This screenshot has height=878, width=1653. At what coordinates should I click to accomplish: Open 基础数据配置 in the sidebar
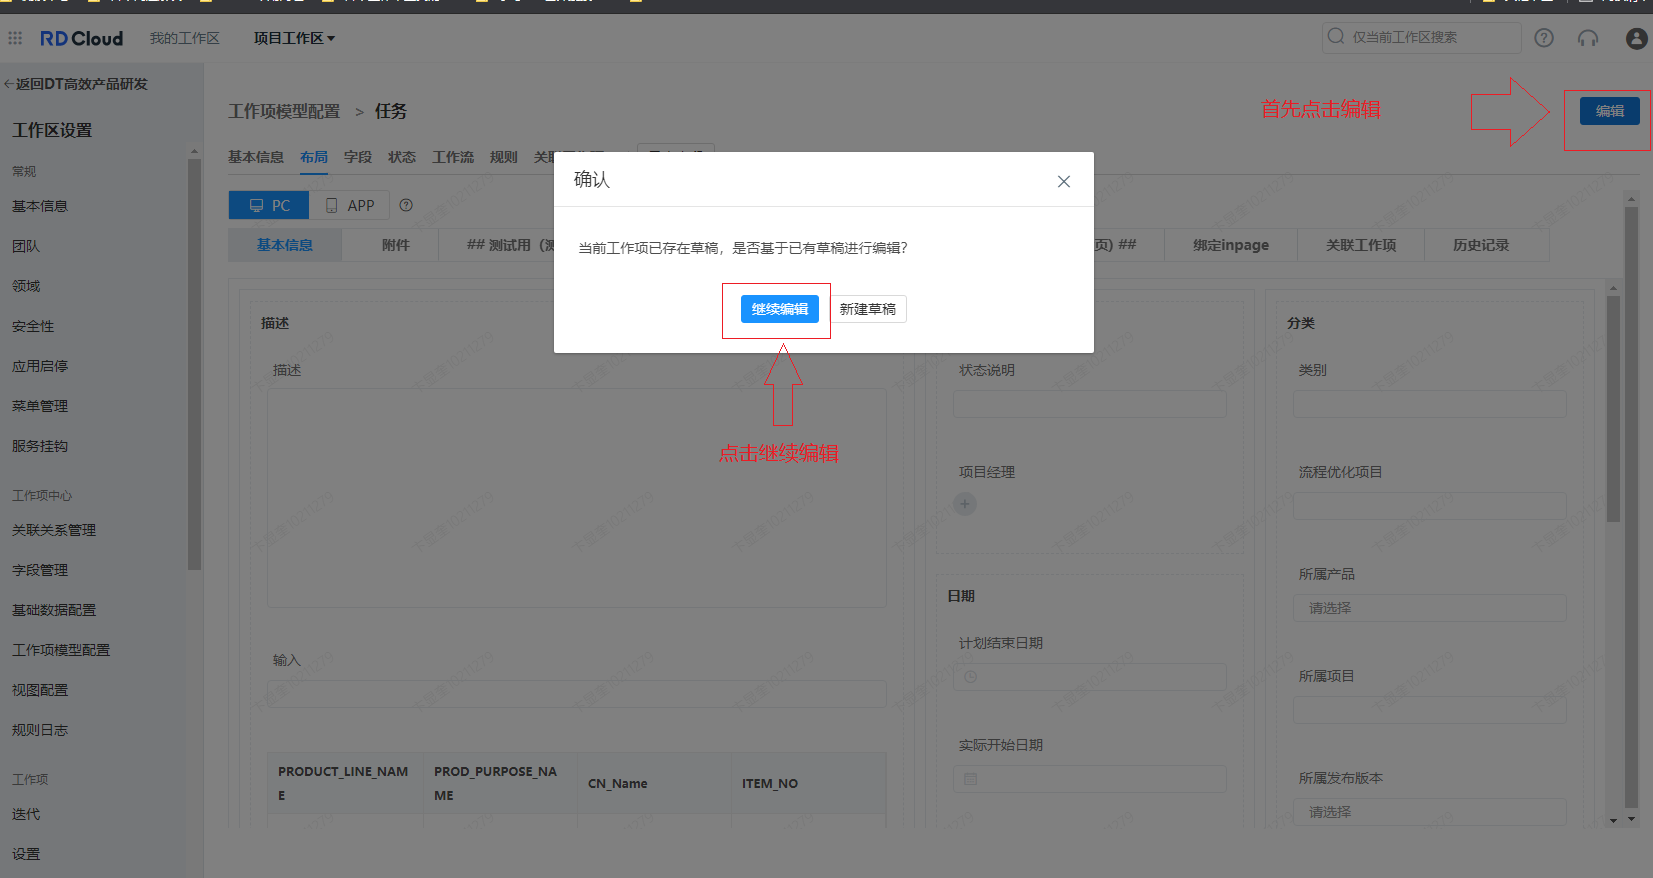(54, 610)
